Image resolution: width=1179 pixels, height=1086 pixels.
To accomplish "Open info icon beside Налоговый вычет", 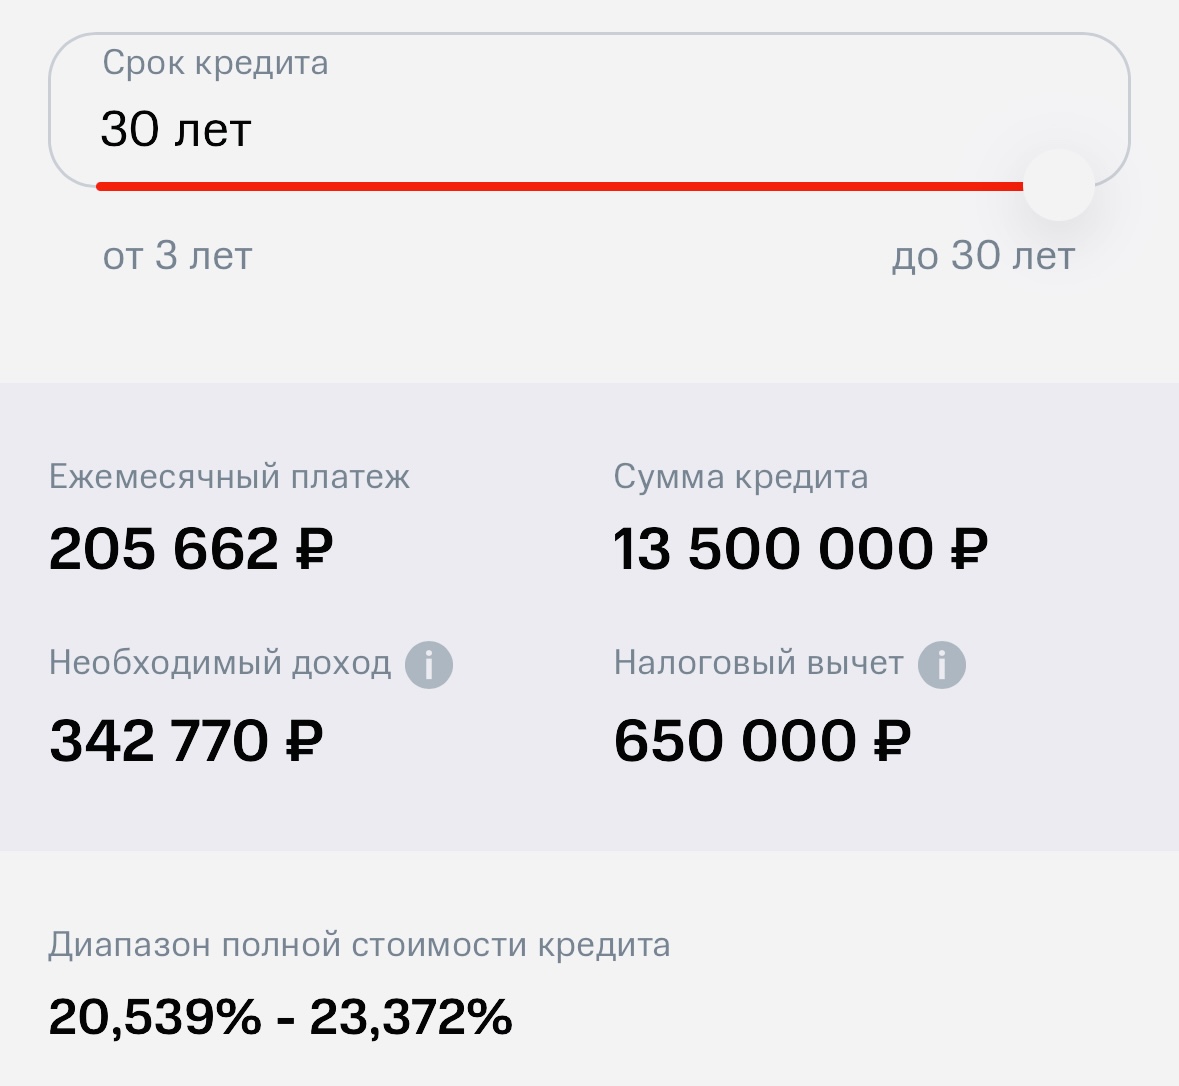I will coord(941,665).
